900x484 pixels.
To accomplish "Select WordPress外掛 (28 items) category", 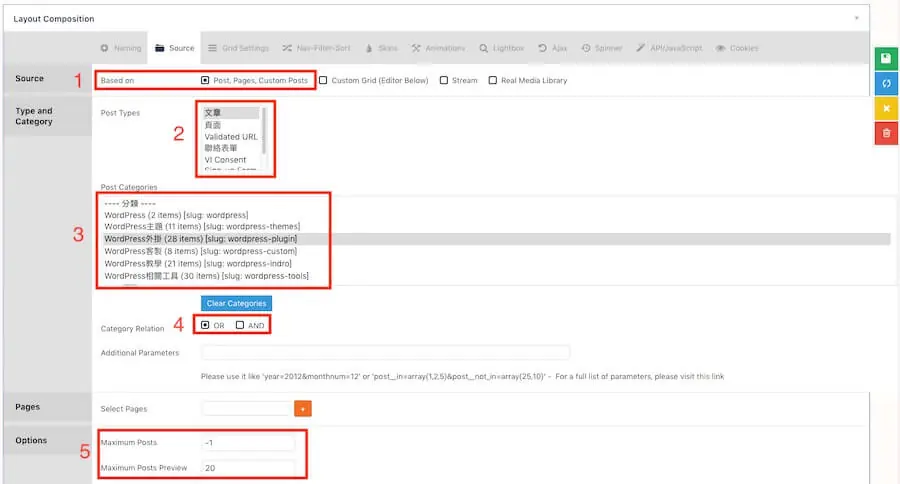I will coord(496,239).
